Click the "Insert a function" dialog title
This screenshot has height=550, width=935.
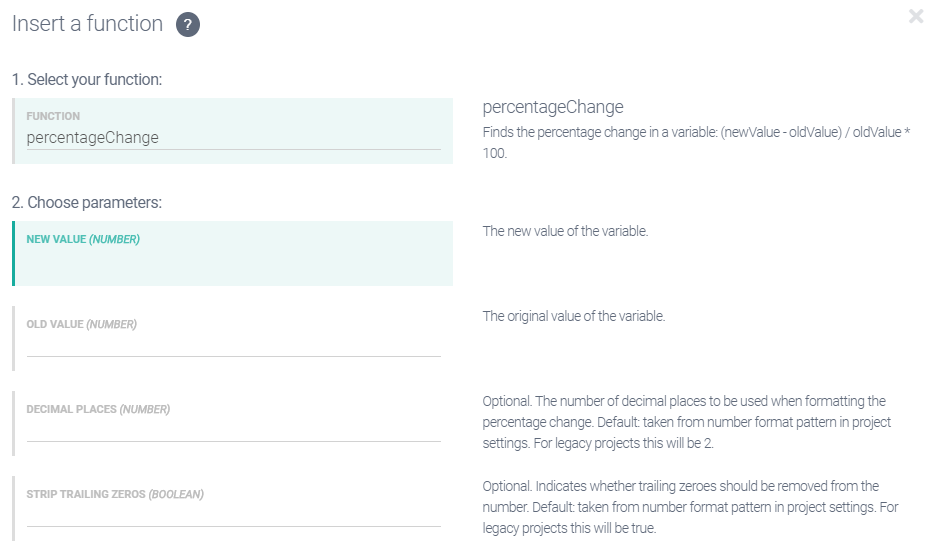[x=87, y=24]
